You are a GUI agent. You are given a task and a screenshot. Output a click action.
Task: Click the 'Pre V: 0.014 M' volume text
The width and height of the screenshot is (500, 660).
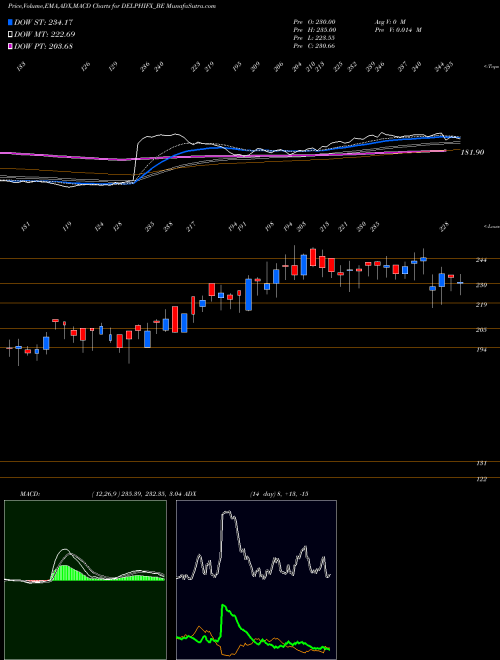398,30
